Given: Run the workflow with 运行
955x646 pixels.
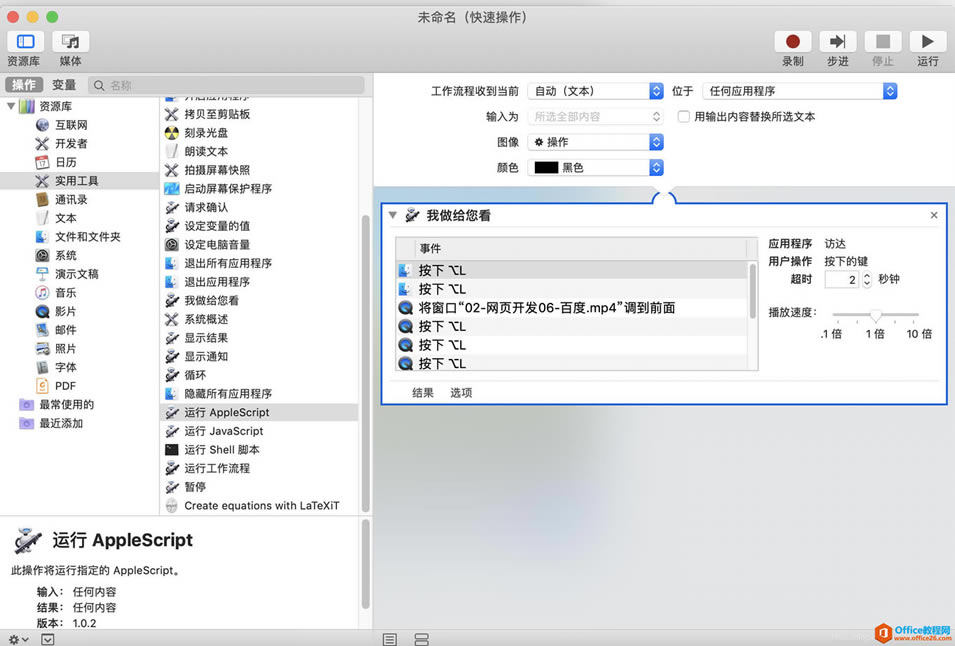Looking at the screenshot, I should (x=928, y=41).
